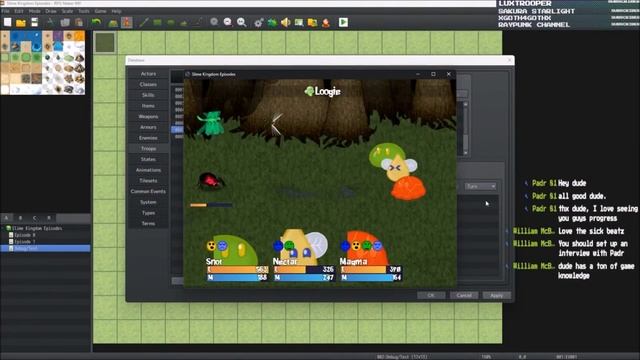Open Troops tab in Database
This screenshot has width=640, height=360.
[x=148, y=149]
